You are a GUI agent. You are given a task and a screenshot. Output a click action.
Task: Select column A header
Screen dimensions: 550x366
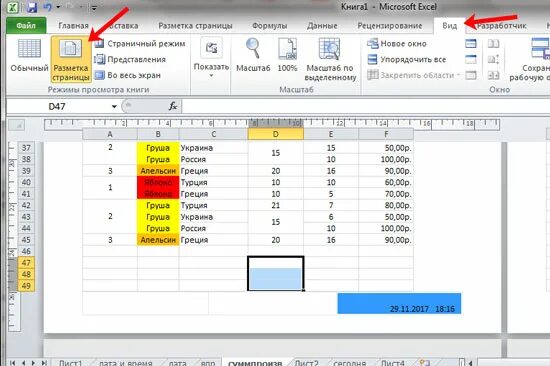point(110,134)
